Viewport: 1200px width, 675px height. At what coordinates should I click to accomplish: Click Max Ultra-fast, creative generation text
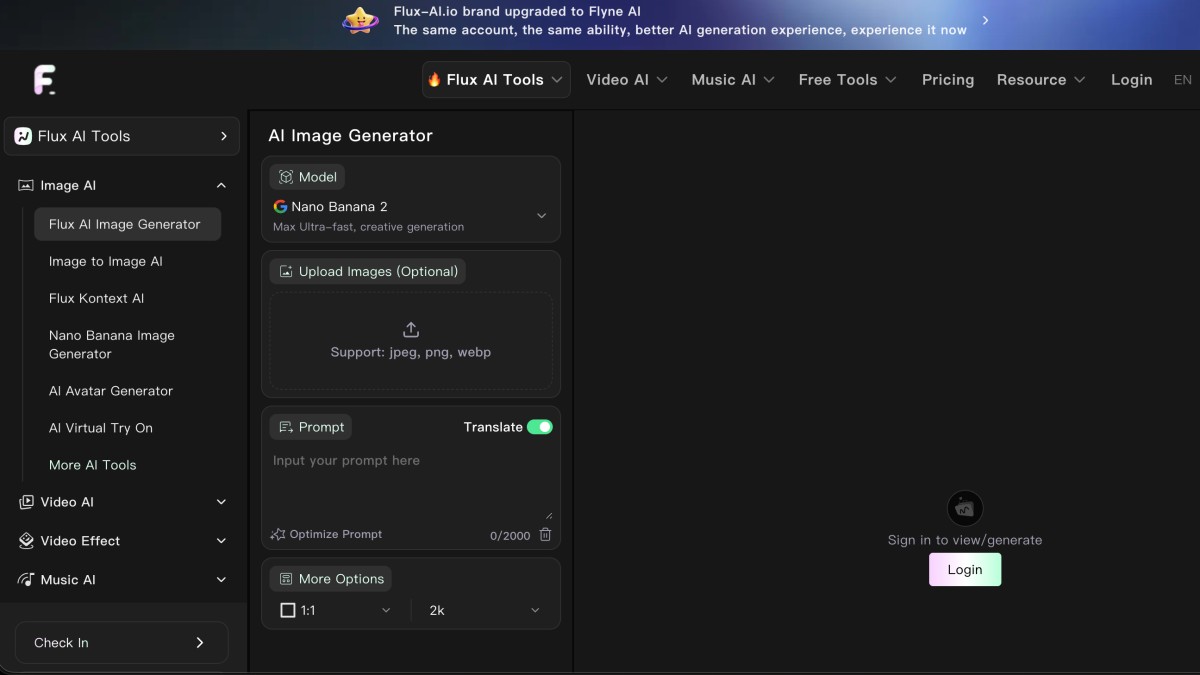tap(368, 227)
